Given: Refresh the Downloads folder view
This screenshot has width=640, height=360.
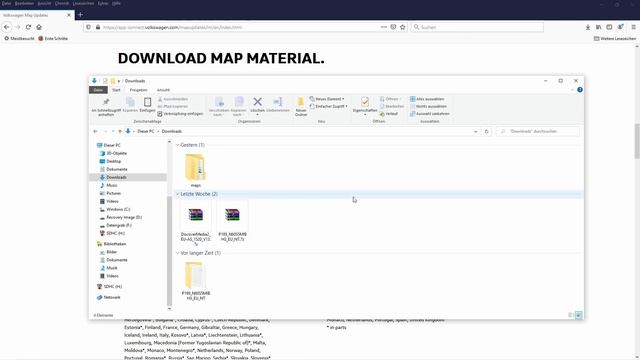Looking at the screenshot, I should coord(487,131).
